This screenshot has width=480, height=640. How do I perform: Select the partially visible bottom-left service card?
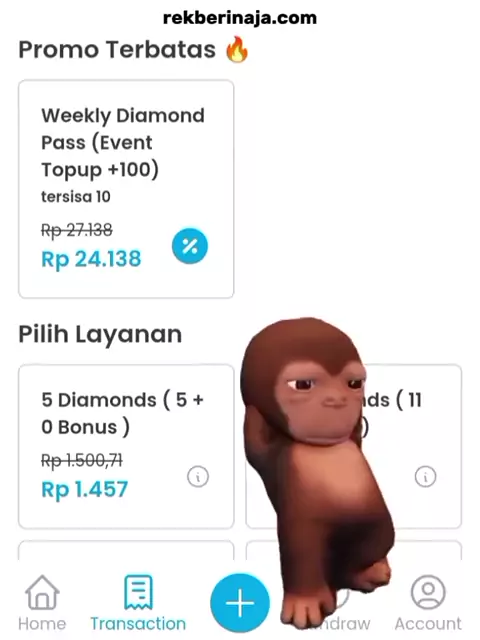pos(126,550)
